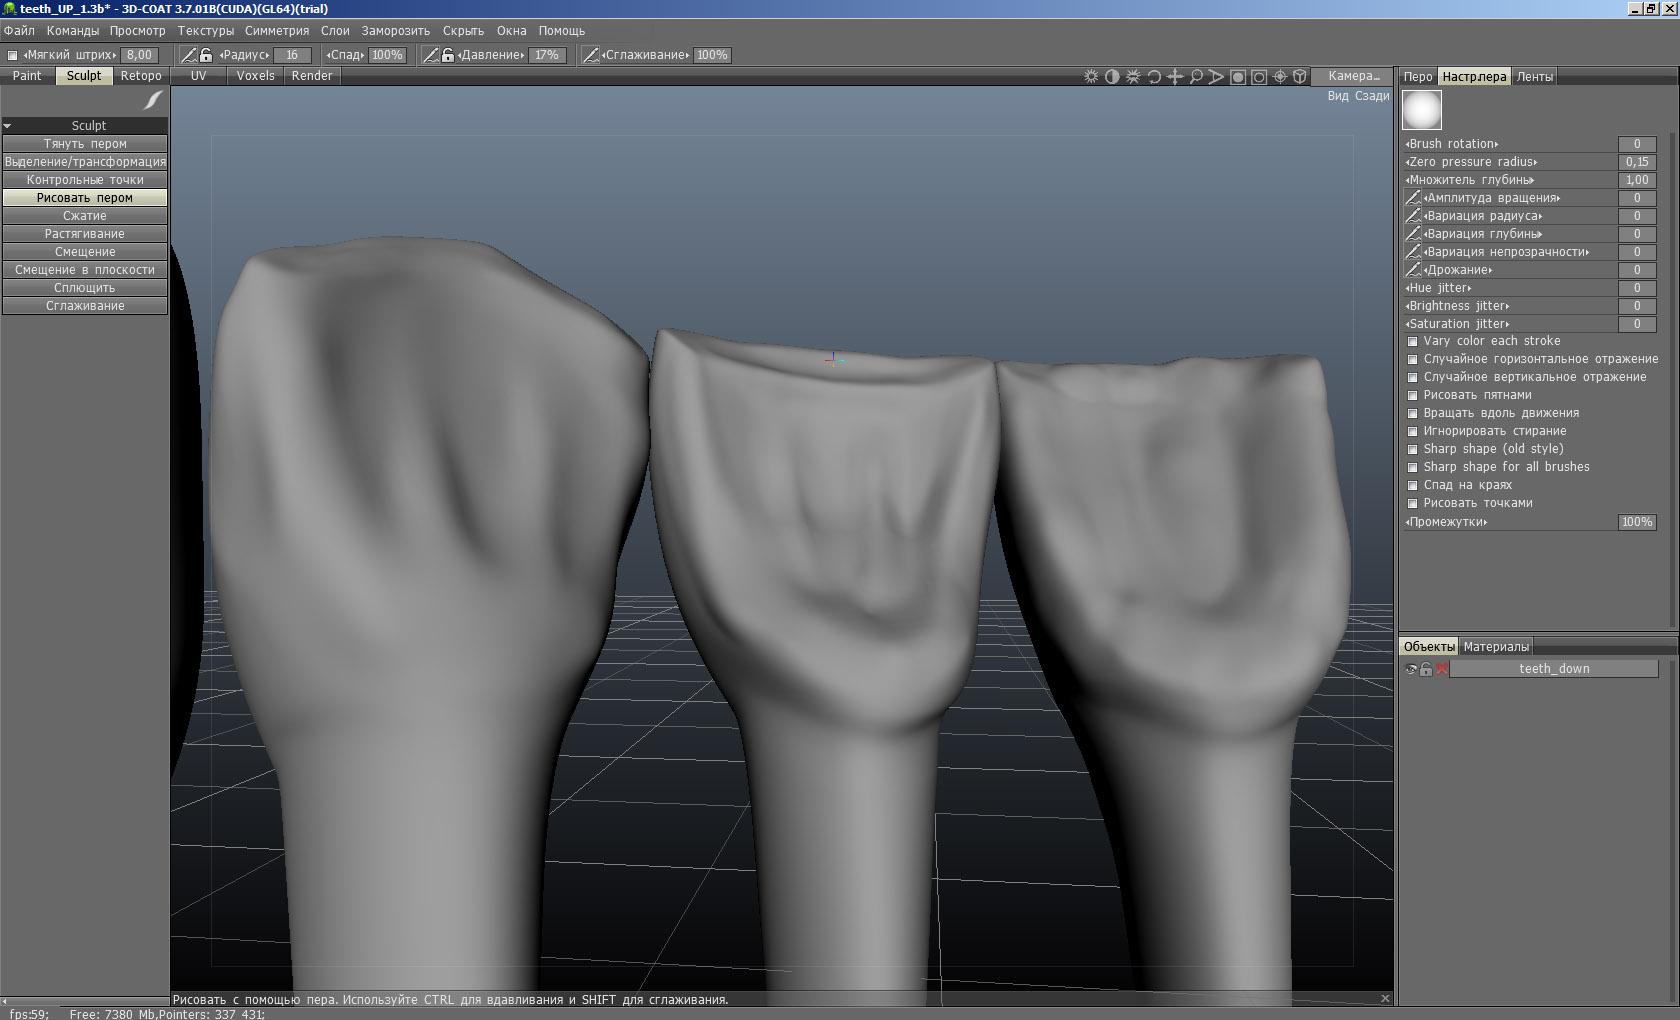Select the pan camera cross-arrows icon
The image size is (1680, 1020).
(1175, 77)
